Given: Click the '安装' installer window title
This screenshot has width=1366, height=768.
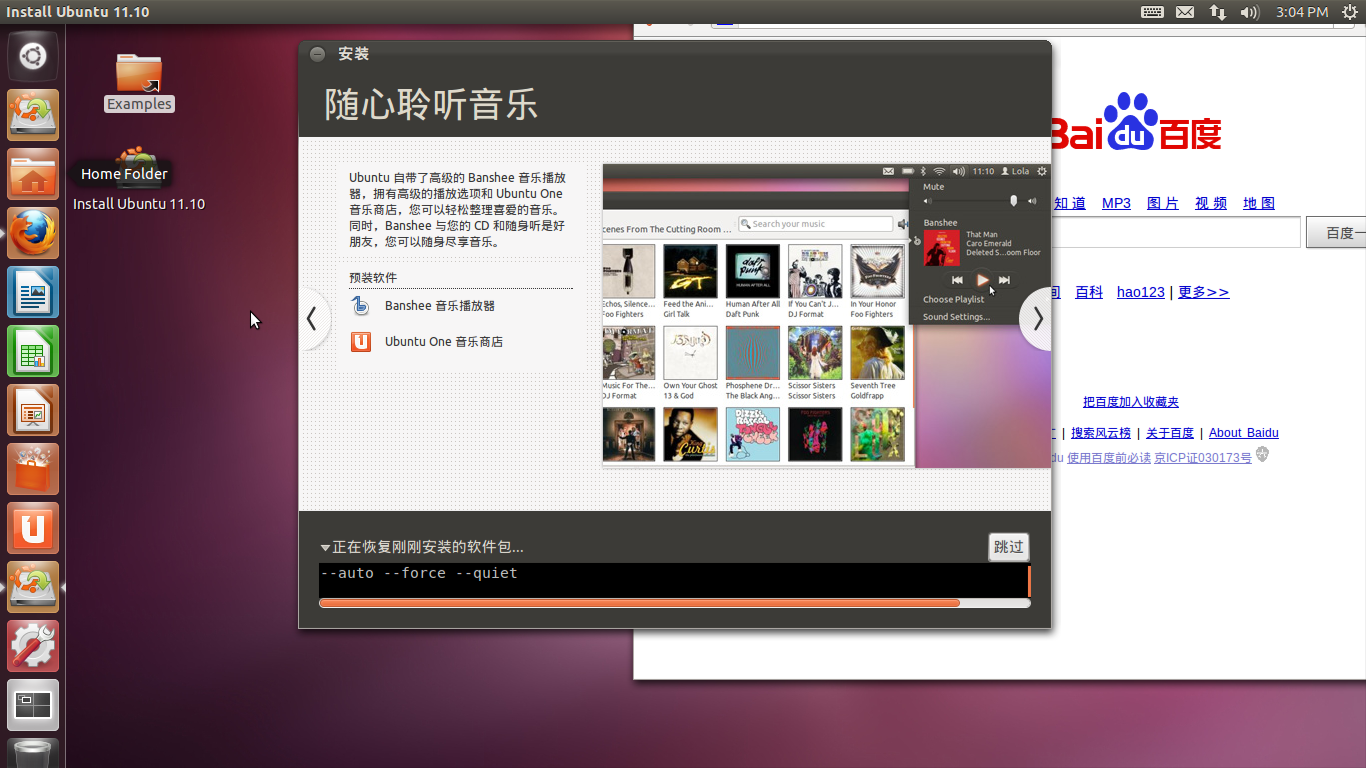Looking at the screenshot, I should click(x=354, y=54).
